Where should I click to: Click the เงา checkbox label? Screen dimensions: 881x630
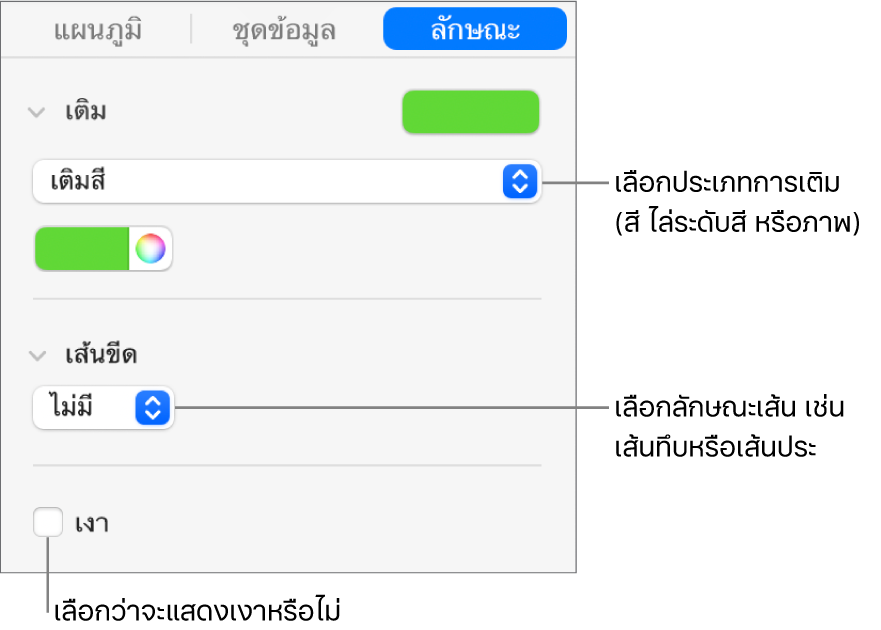pyautogui.click(x=91, y=524)
